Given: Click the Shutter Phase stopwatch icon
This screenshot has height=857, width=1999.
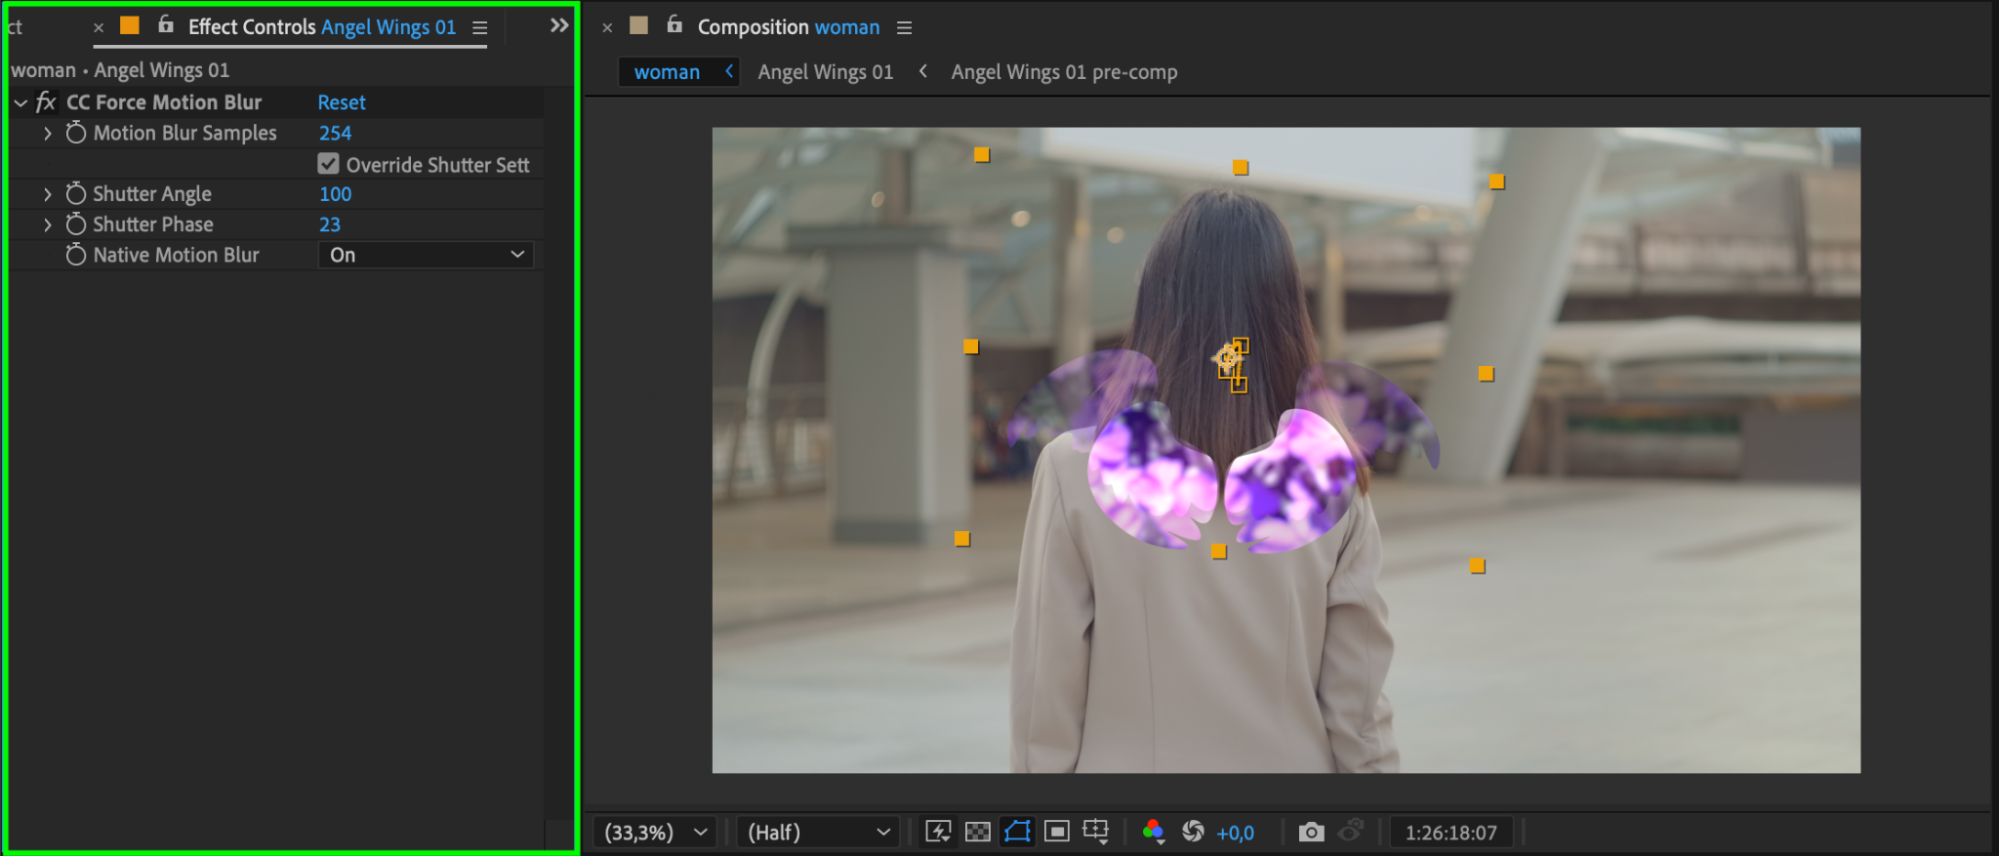Looking at the screenshot, I should pos(76,224).
